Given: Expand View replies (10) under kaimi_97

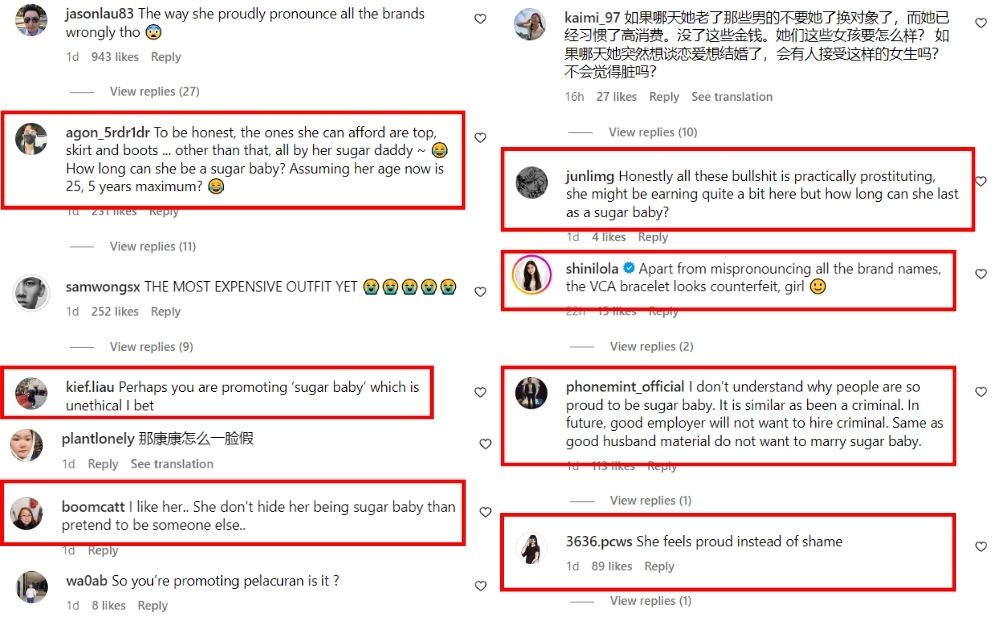Looking at the screenshot, I should click(x=652, y=132).
